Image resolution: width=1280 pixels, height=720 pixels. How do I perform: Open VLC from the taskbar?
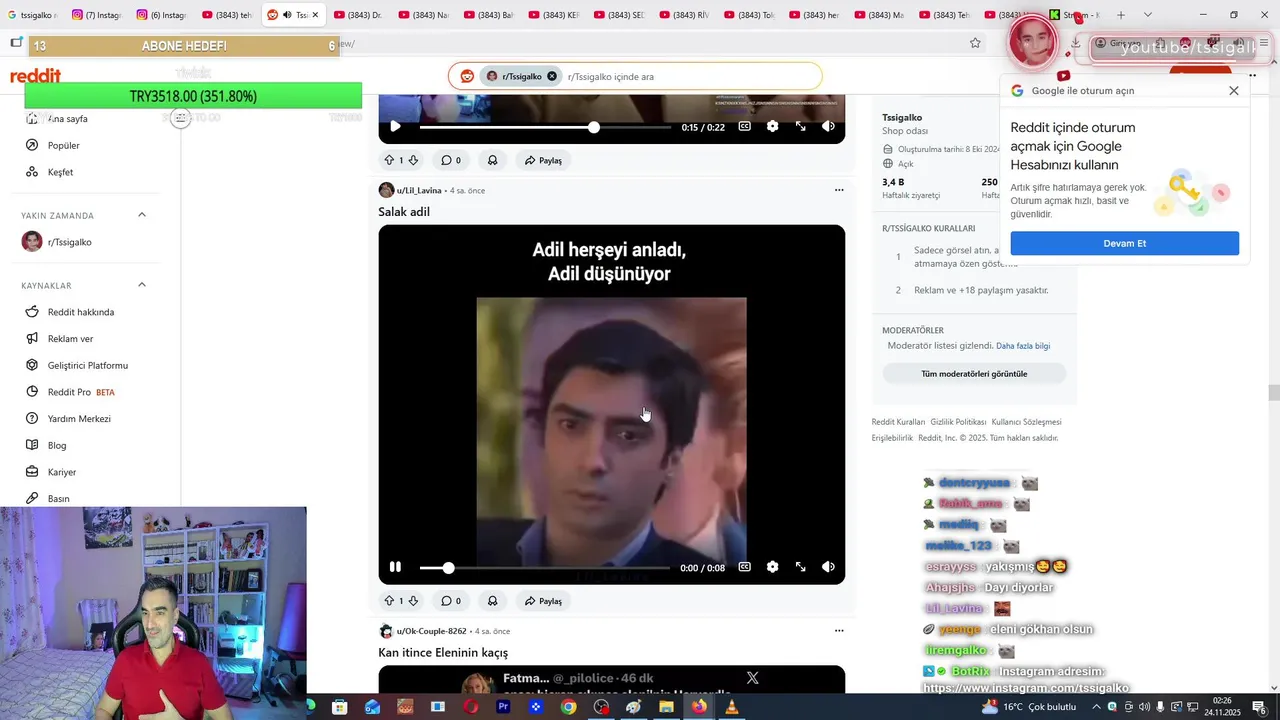click(x=731, y=707)
